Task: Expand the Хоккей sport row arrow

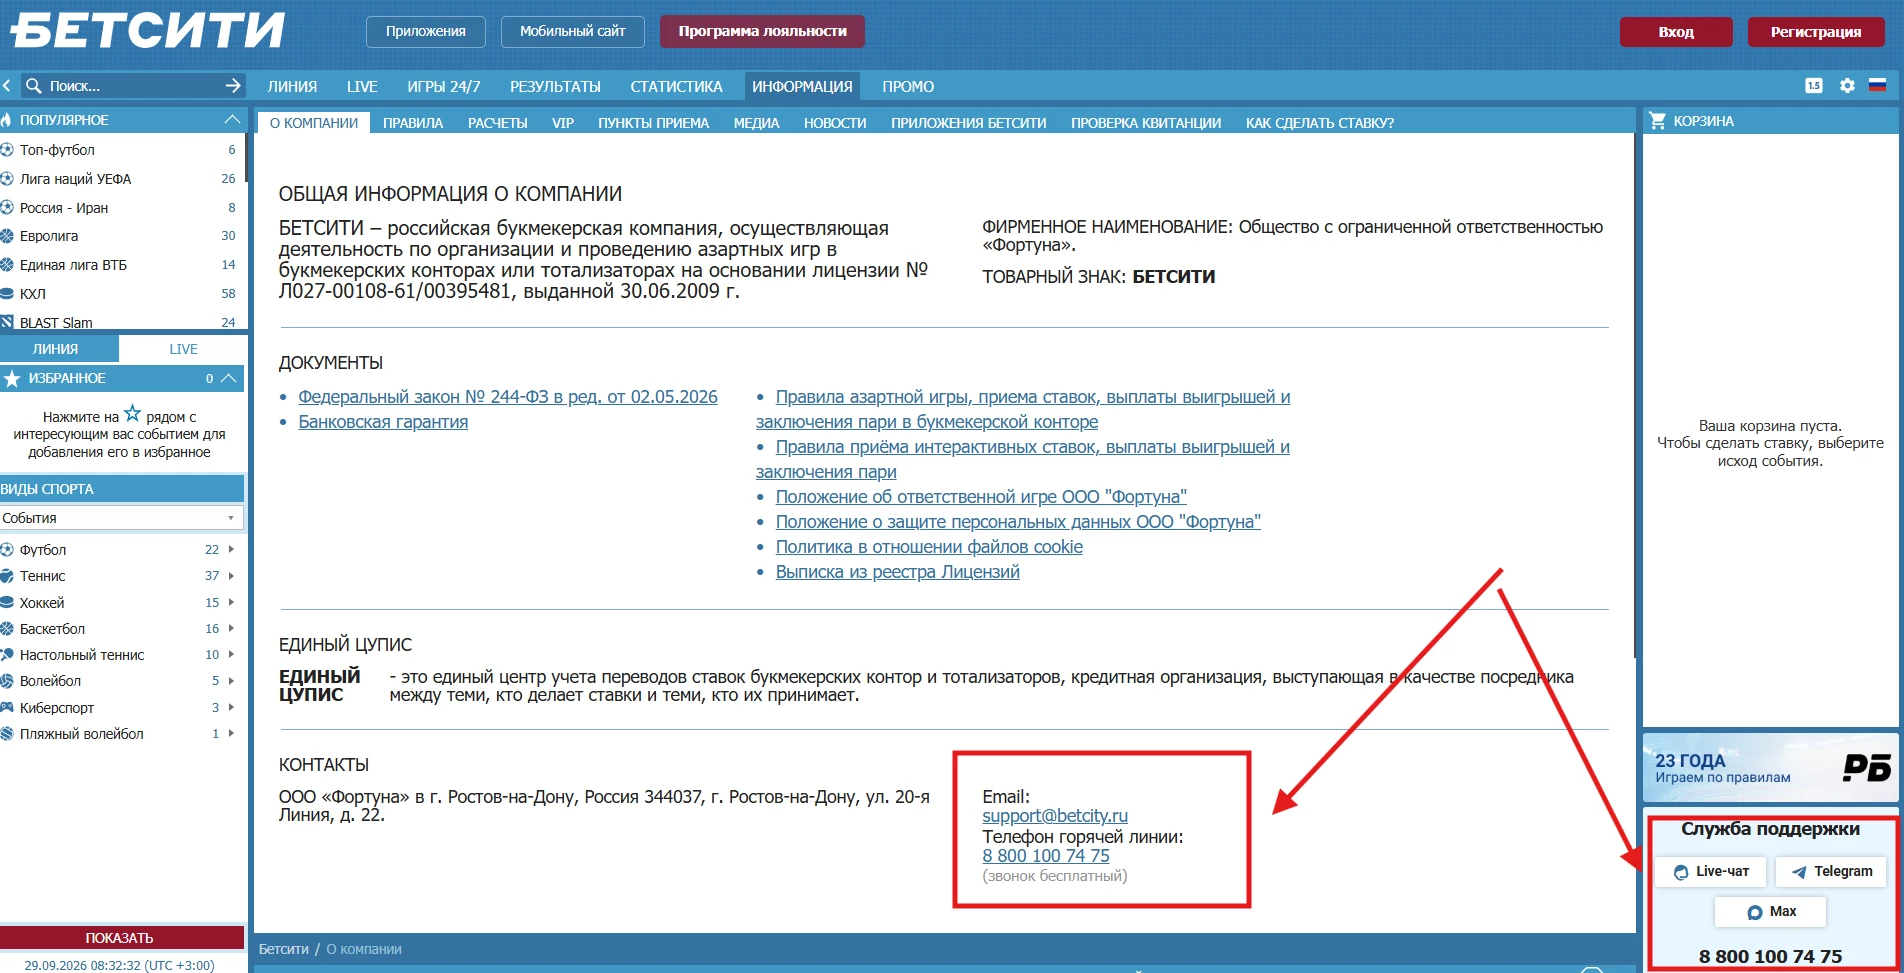Action: coord(231,602)
